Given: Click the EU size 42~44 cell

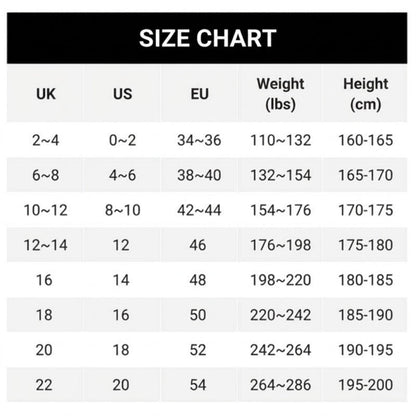Looking at the screenshot, I should point(199,210).
